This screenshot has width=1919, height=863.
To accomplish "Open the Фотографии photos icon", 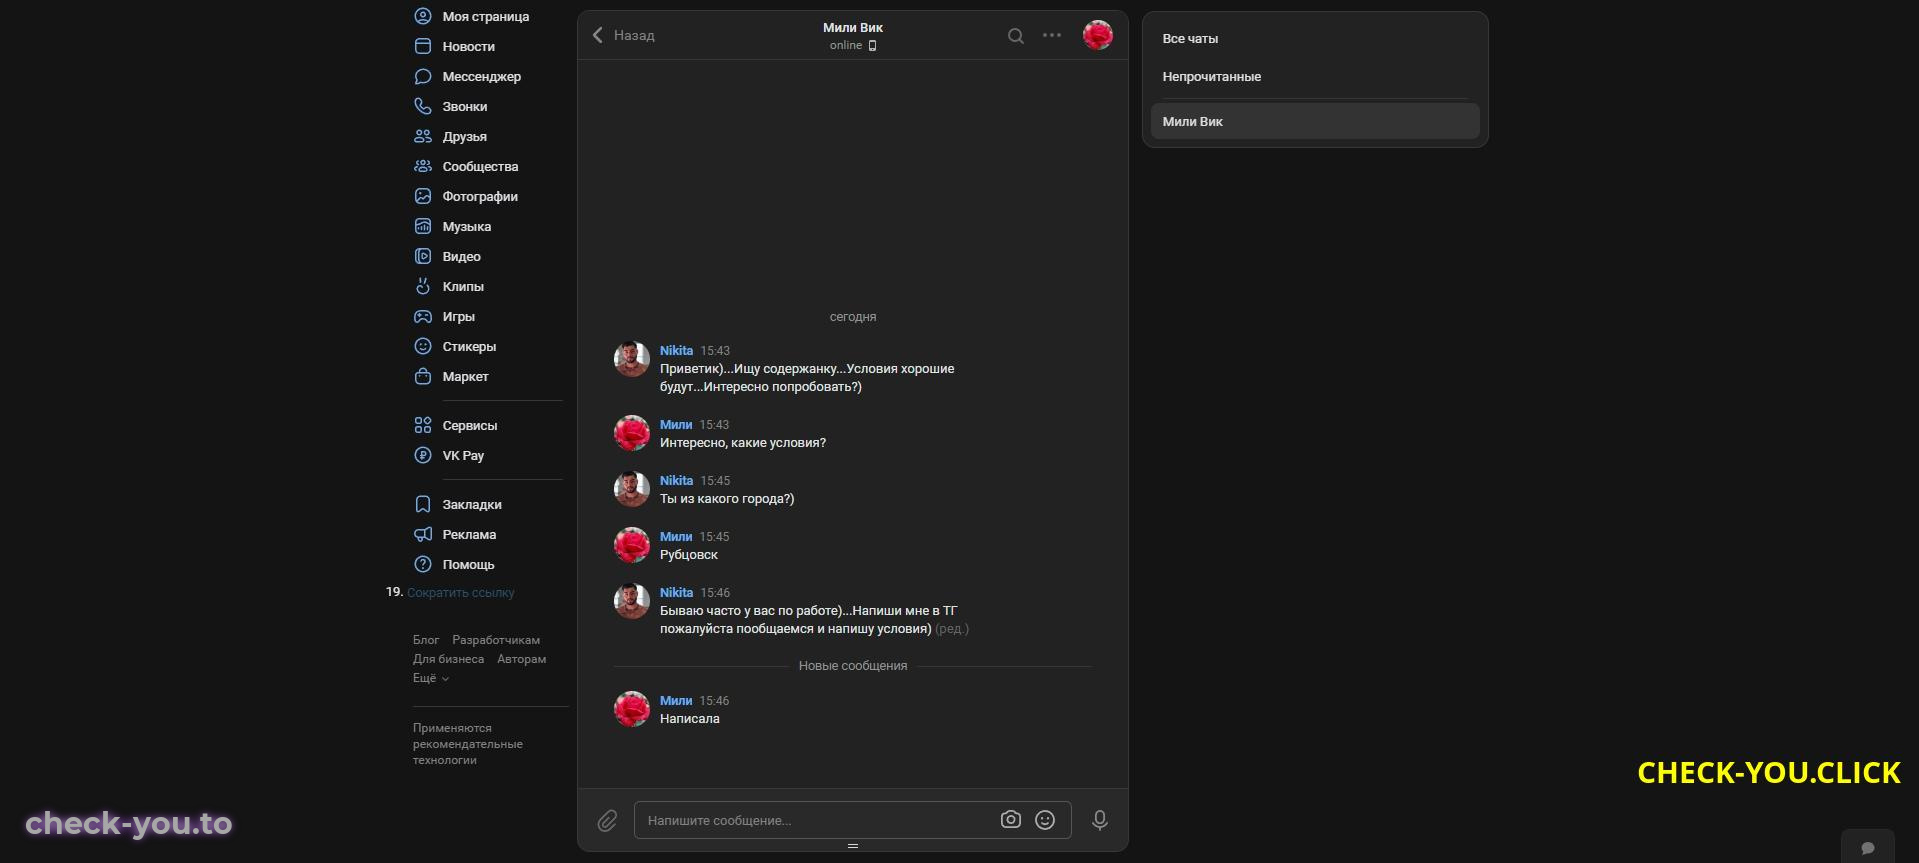I will point(423,196).
